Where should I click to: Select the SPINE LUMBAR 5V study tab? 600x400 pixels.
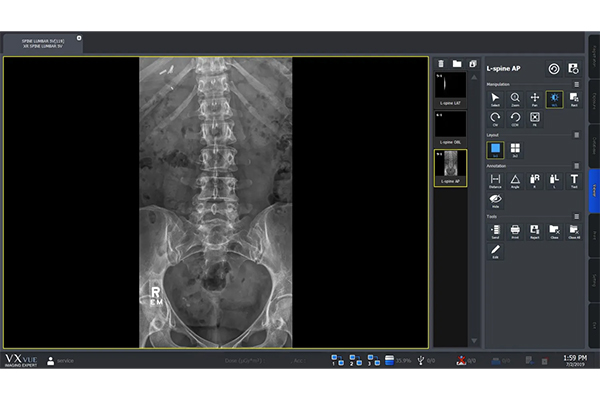coord(43,43)
